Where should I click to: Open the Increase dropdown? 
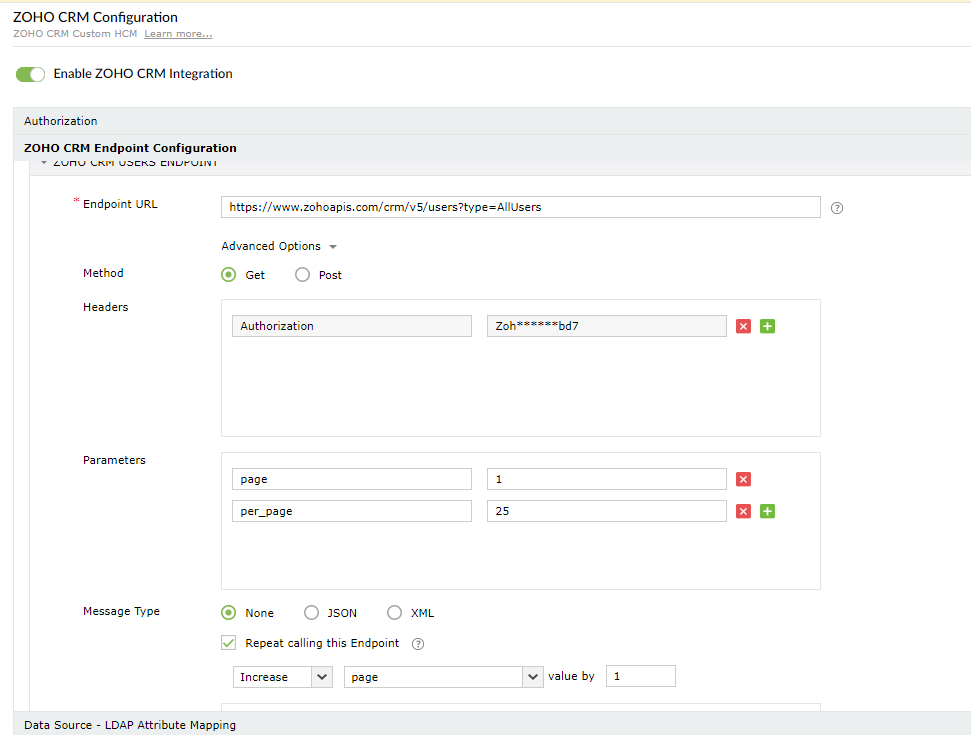282,677
